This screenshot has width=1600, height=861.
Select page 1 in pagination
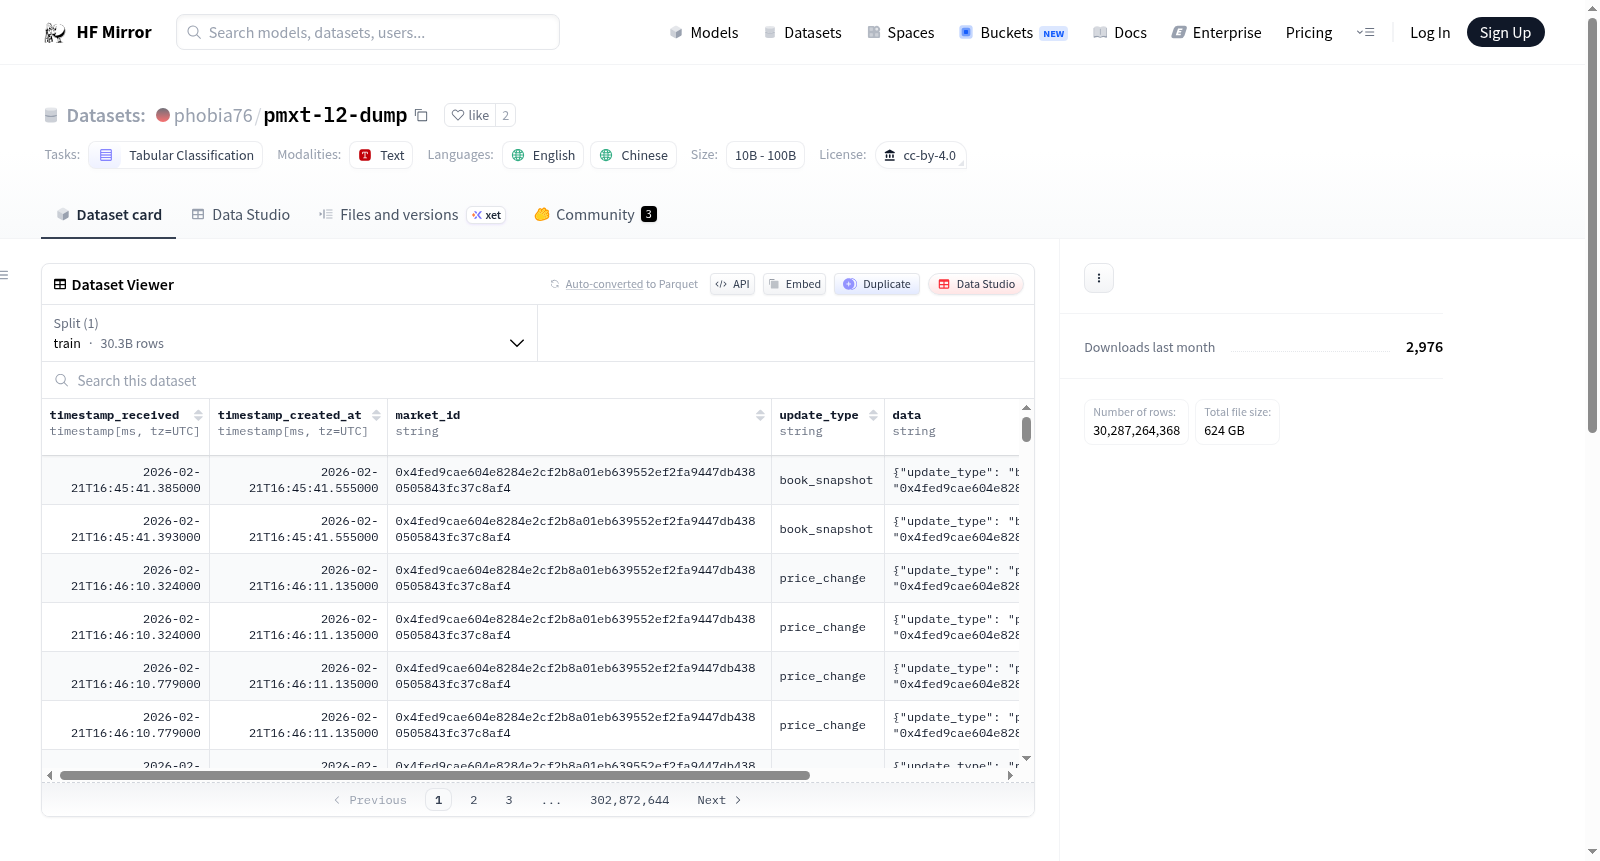click(438, 800)
